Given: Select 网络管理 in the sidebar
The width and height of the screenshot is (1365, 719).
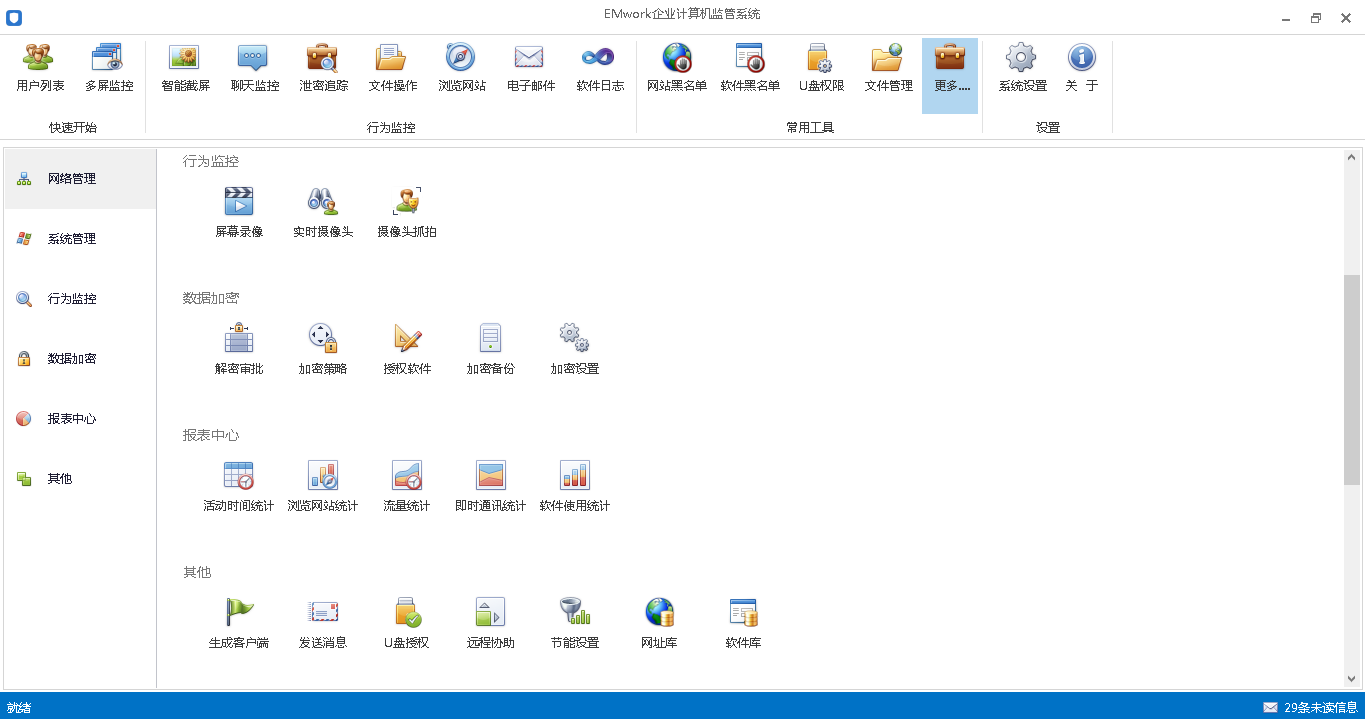Looking at the screenshot, I should tap(80, 179).
